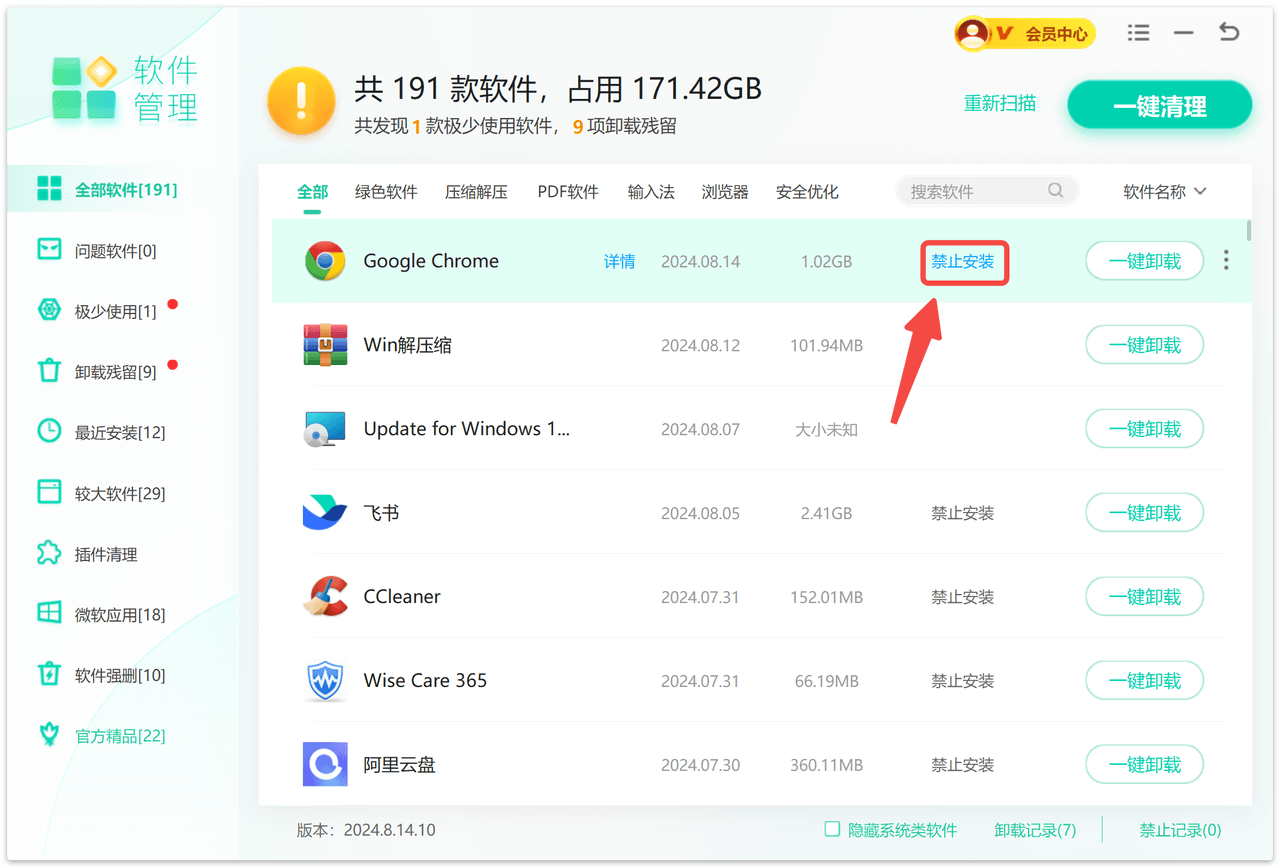Open the hamburger menu icon in title bar
This screenshot has height=868, width=1280.
(1138, 33)
